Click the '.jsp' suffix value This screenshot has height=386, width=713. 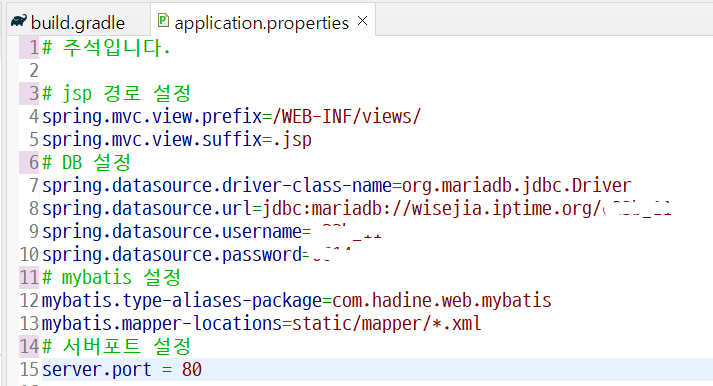pyautogui.click(x=292, y=140)
